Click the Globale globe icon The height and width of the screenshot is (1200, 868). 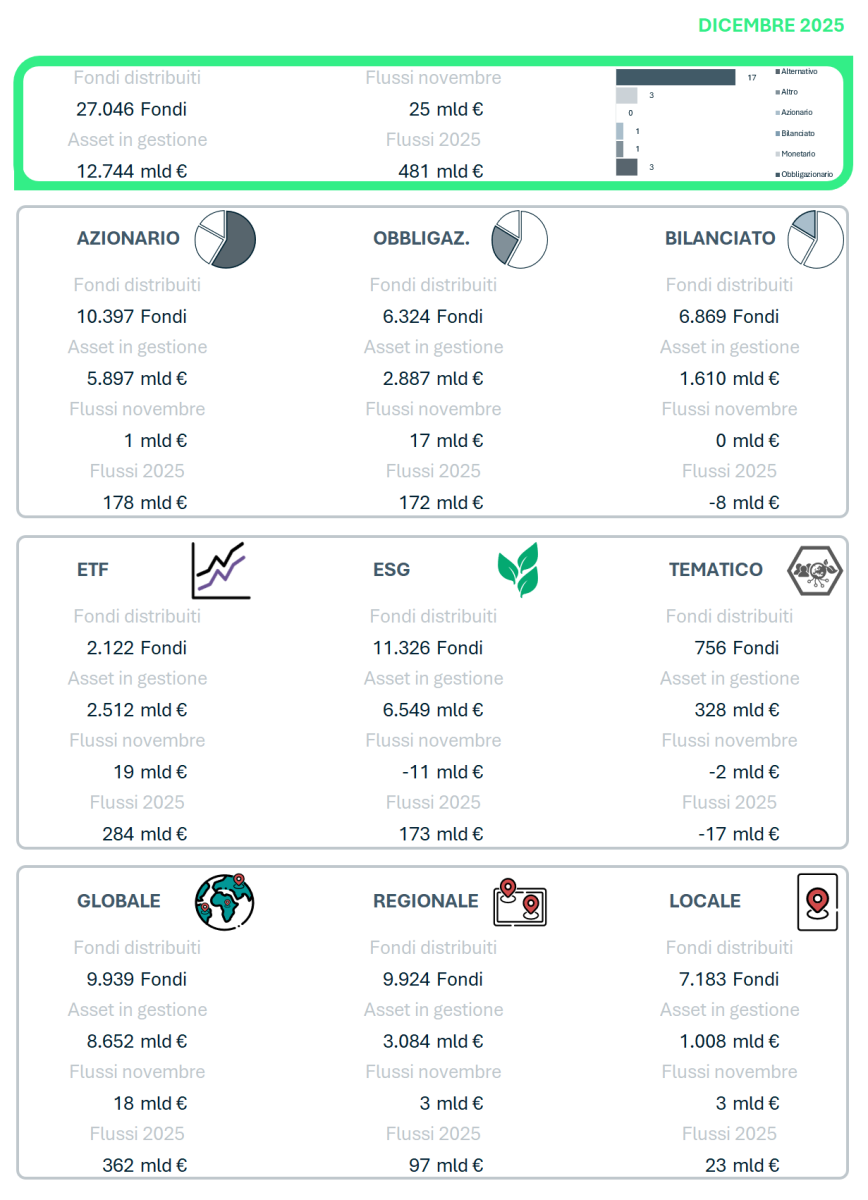pyautogui.click(x=224, y=901)
